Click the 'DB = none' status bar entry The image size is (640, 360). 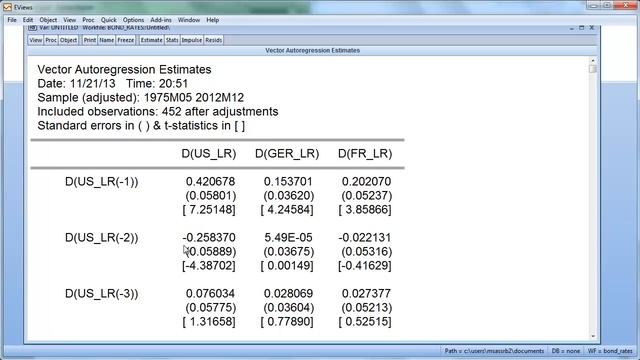[x=566, y=351]
